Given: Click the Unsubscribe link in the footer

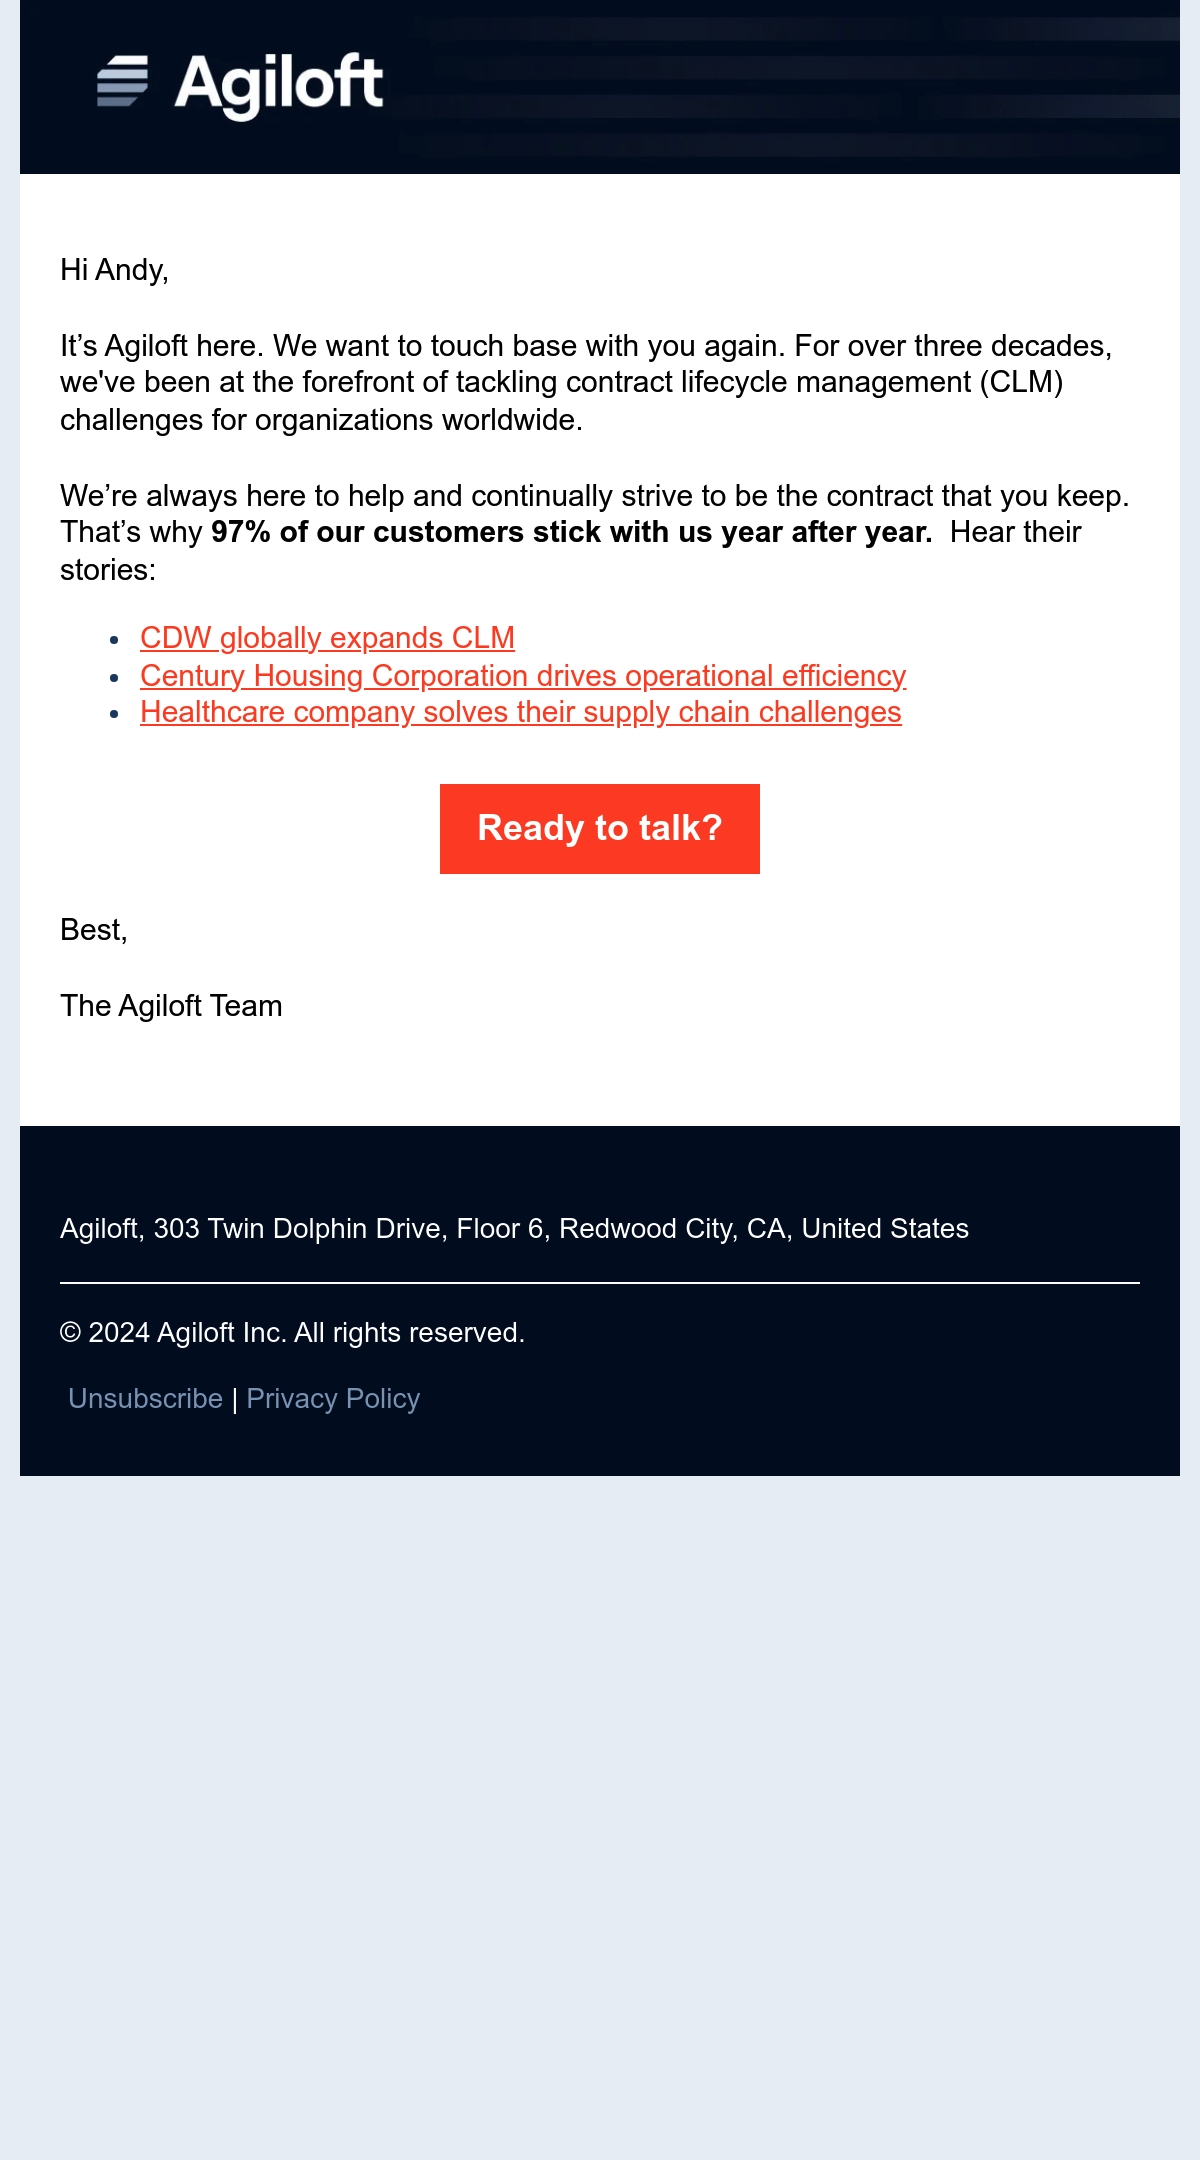Looking at the screenshot, I should coord(145,1398).
